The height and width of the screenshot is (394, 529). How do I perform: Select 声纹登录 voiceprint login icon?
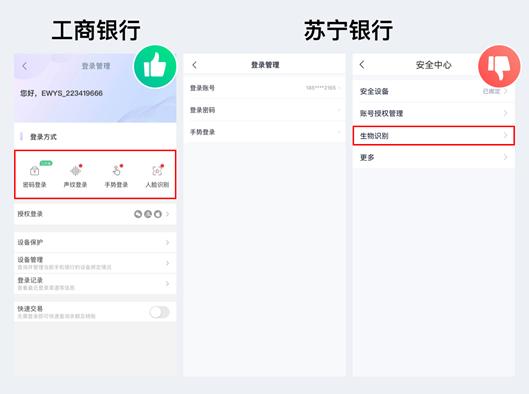coord(75,171)
